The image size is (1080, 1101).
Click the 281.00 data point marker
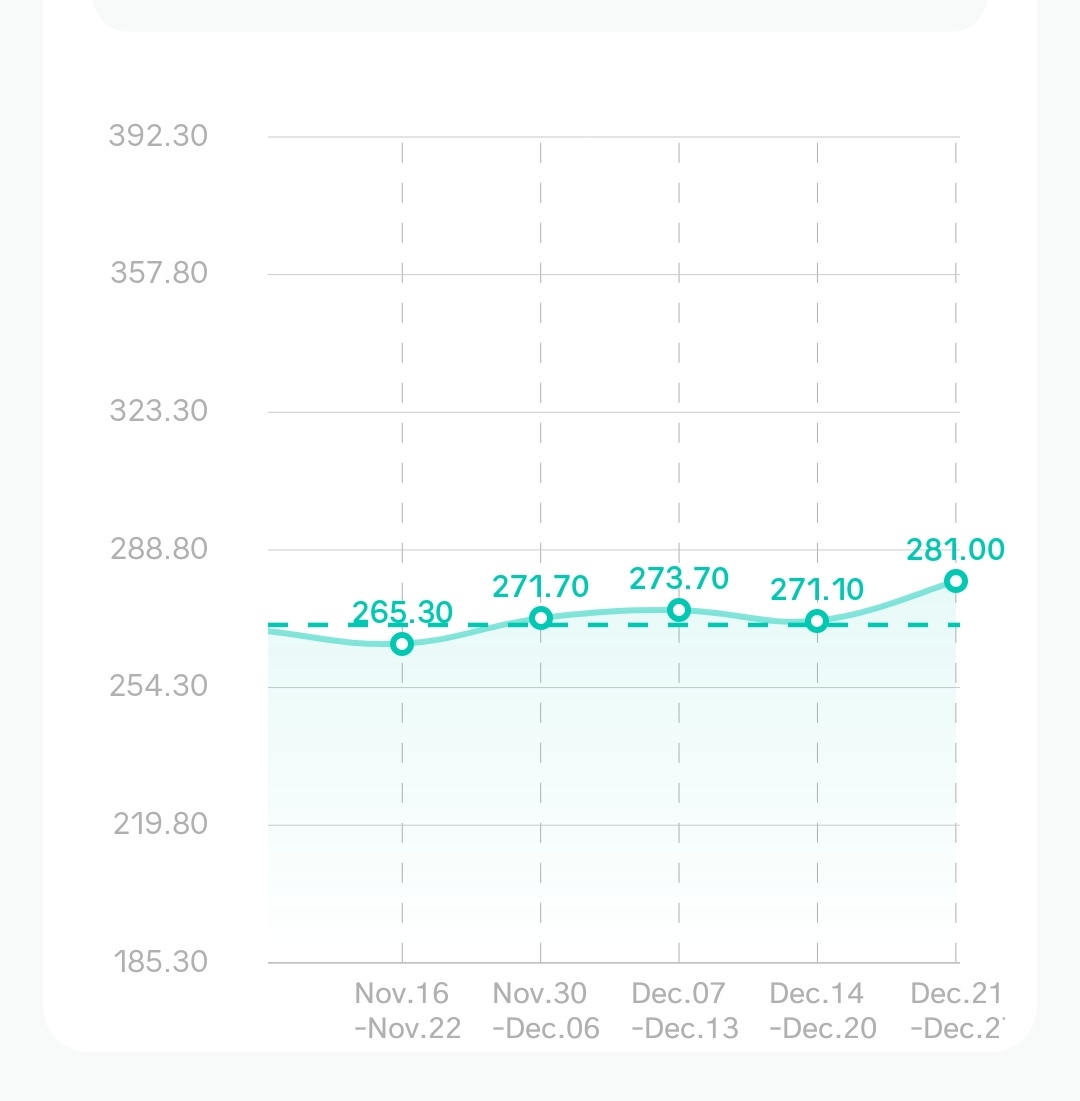[x=956, y=581]
